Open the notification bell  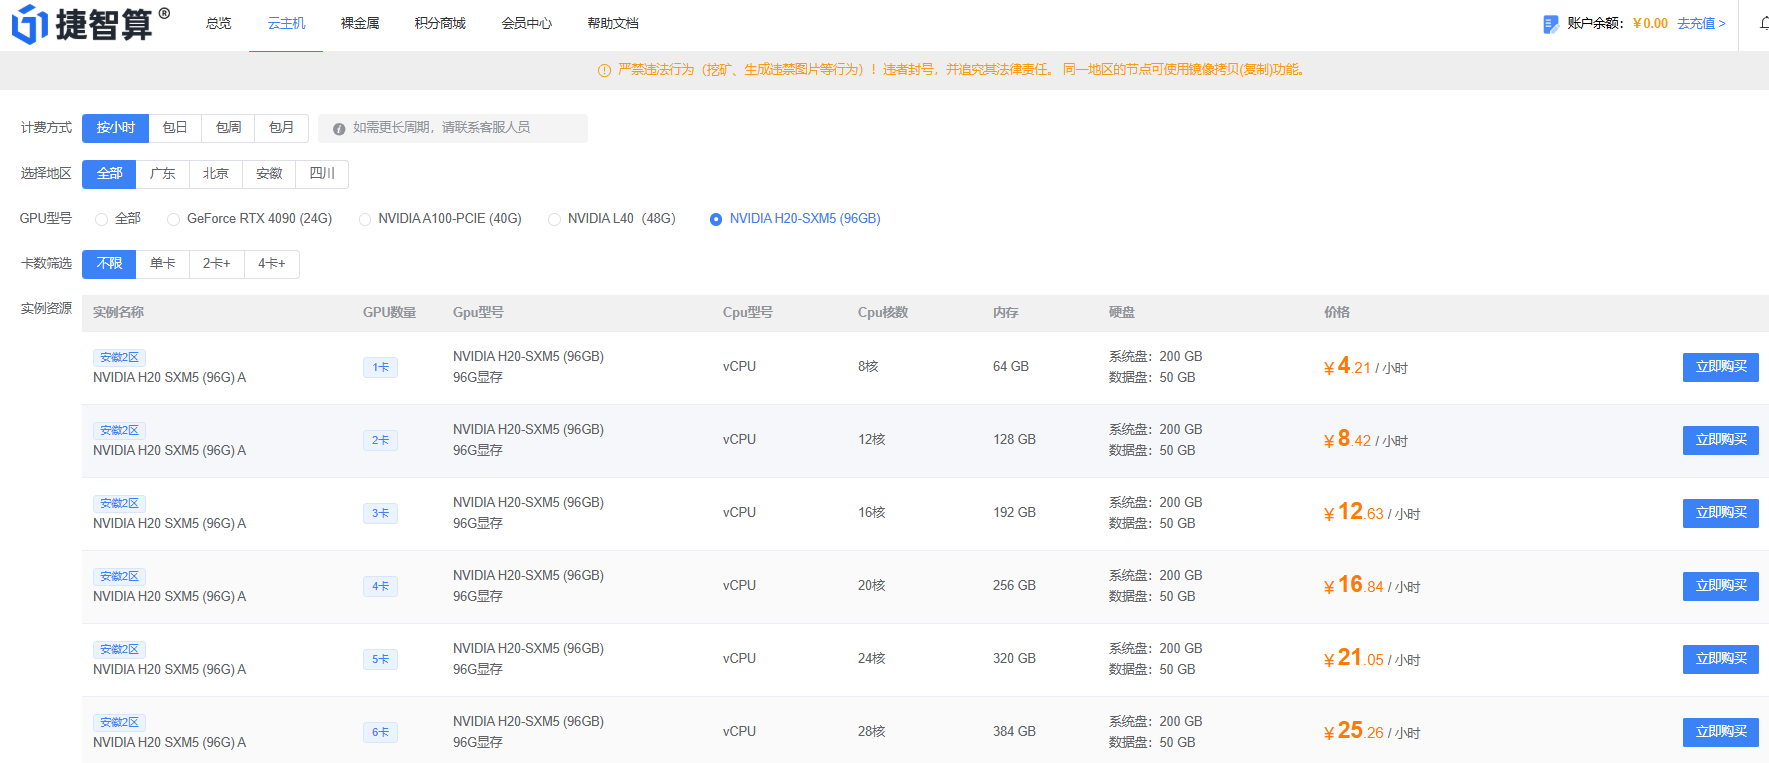pos(1763,23)
